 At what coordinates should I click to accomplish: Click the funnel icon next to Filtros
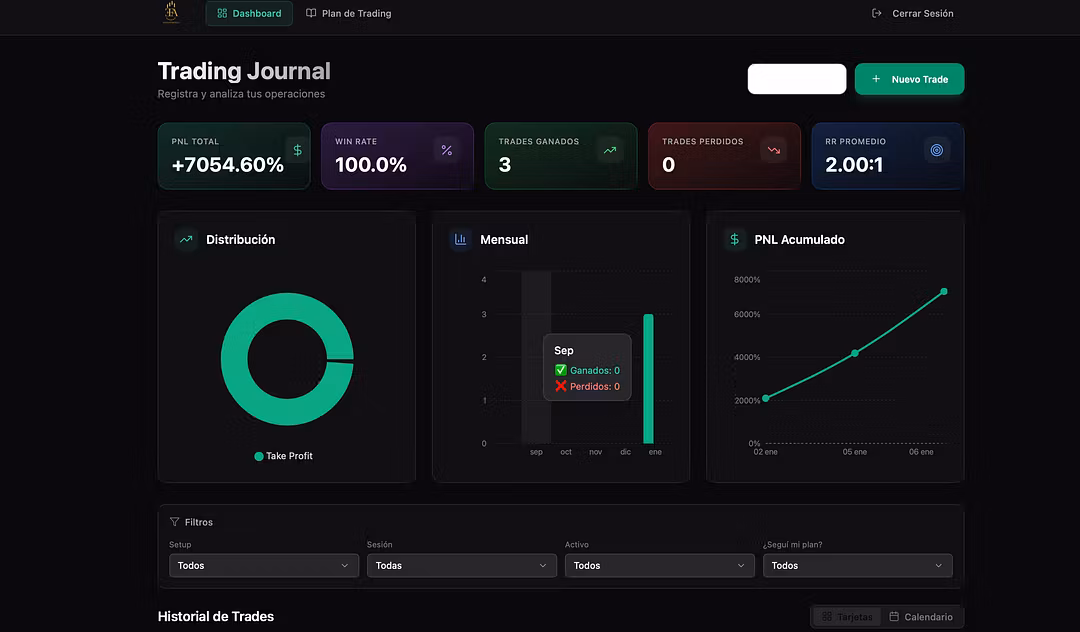(x=175, y=522)
